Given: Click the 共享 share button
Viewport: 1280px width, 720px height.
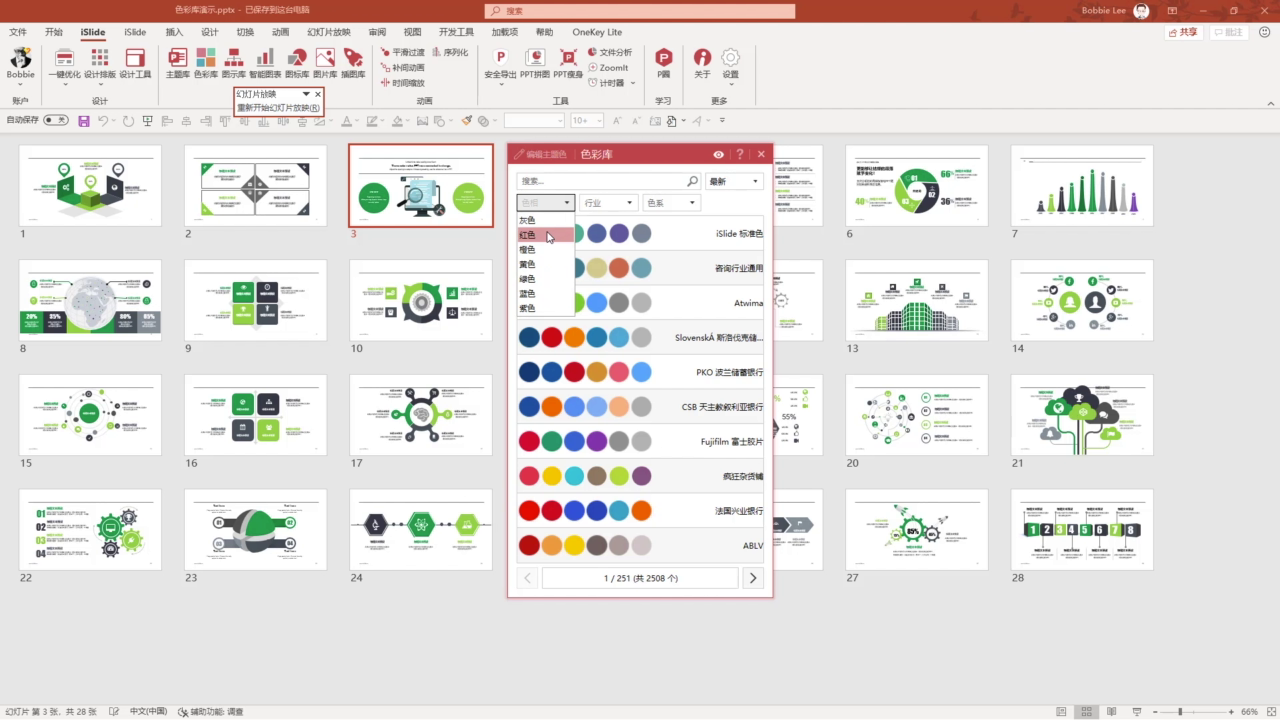Looking at the screenshot, I should click(x=1184, y=32).
